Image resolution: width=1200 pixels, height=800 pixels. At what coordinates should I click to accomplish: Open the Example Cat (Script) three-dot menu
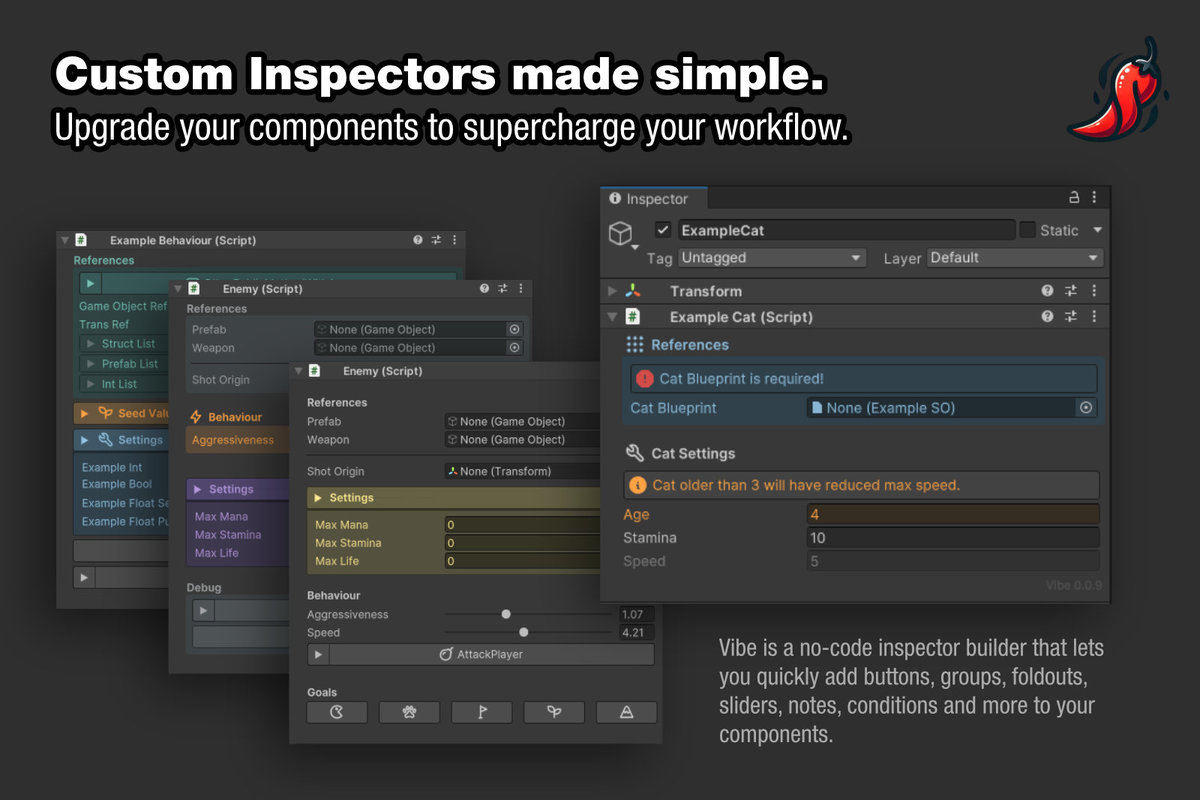[x=1094, y=317]
